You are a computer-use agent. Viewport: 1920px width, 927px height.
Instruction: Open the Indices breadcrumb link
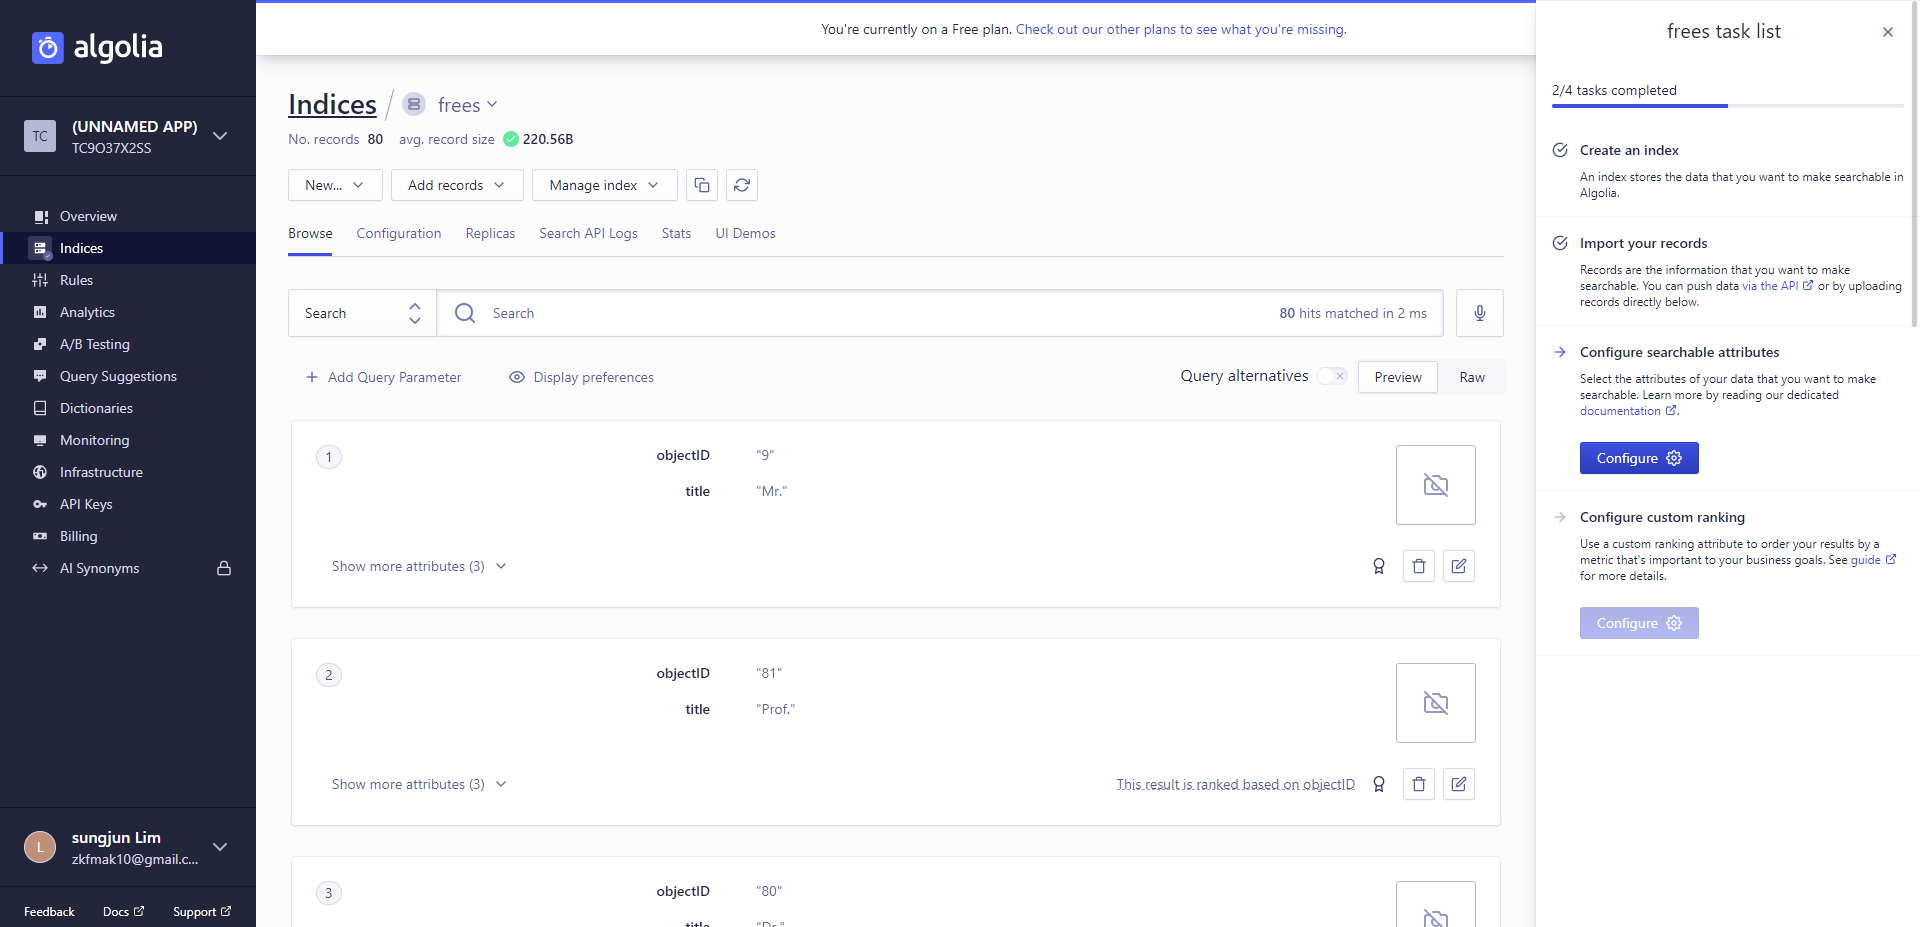pos(332,104)
